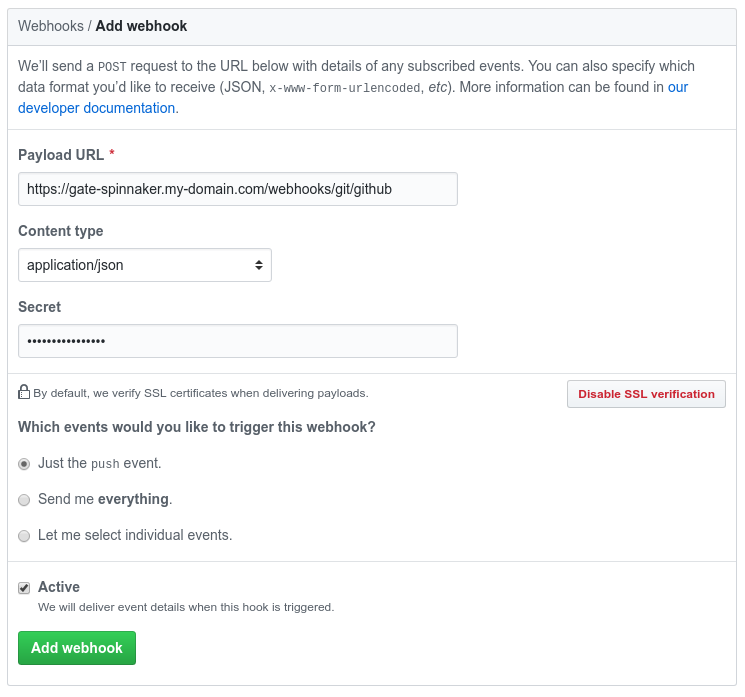Viewport: 745px width, 697px height.
Task: Click the Secret field label
Action: click(x=40, y=307)
